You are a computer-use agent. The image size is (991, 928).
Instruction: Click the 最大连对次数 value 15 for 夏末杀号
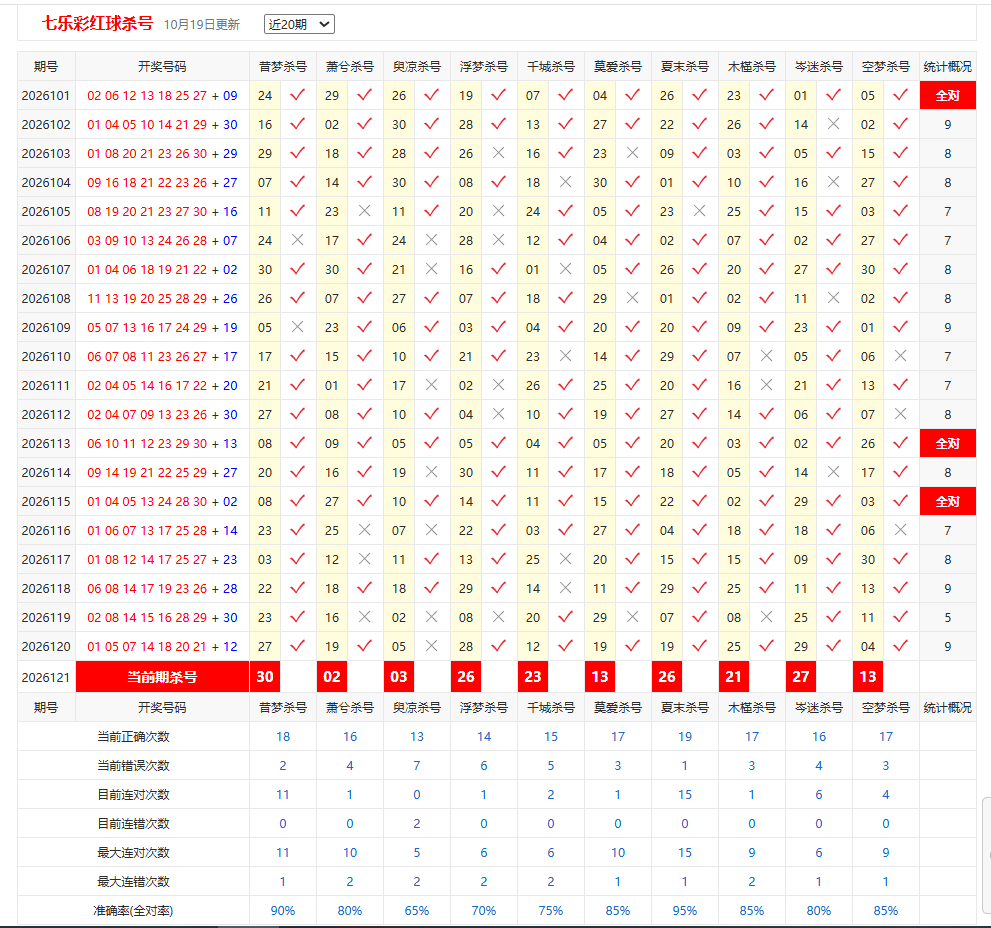pyautogui.click(x=685, y=853)
